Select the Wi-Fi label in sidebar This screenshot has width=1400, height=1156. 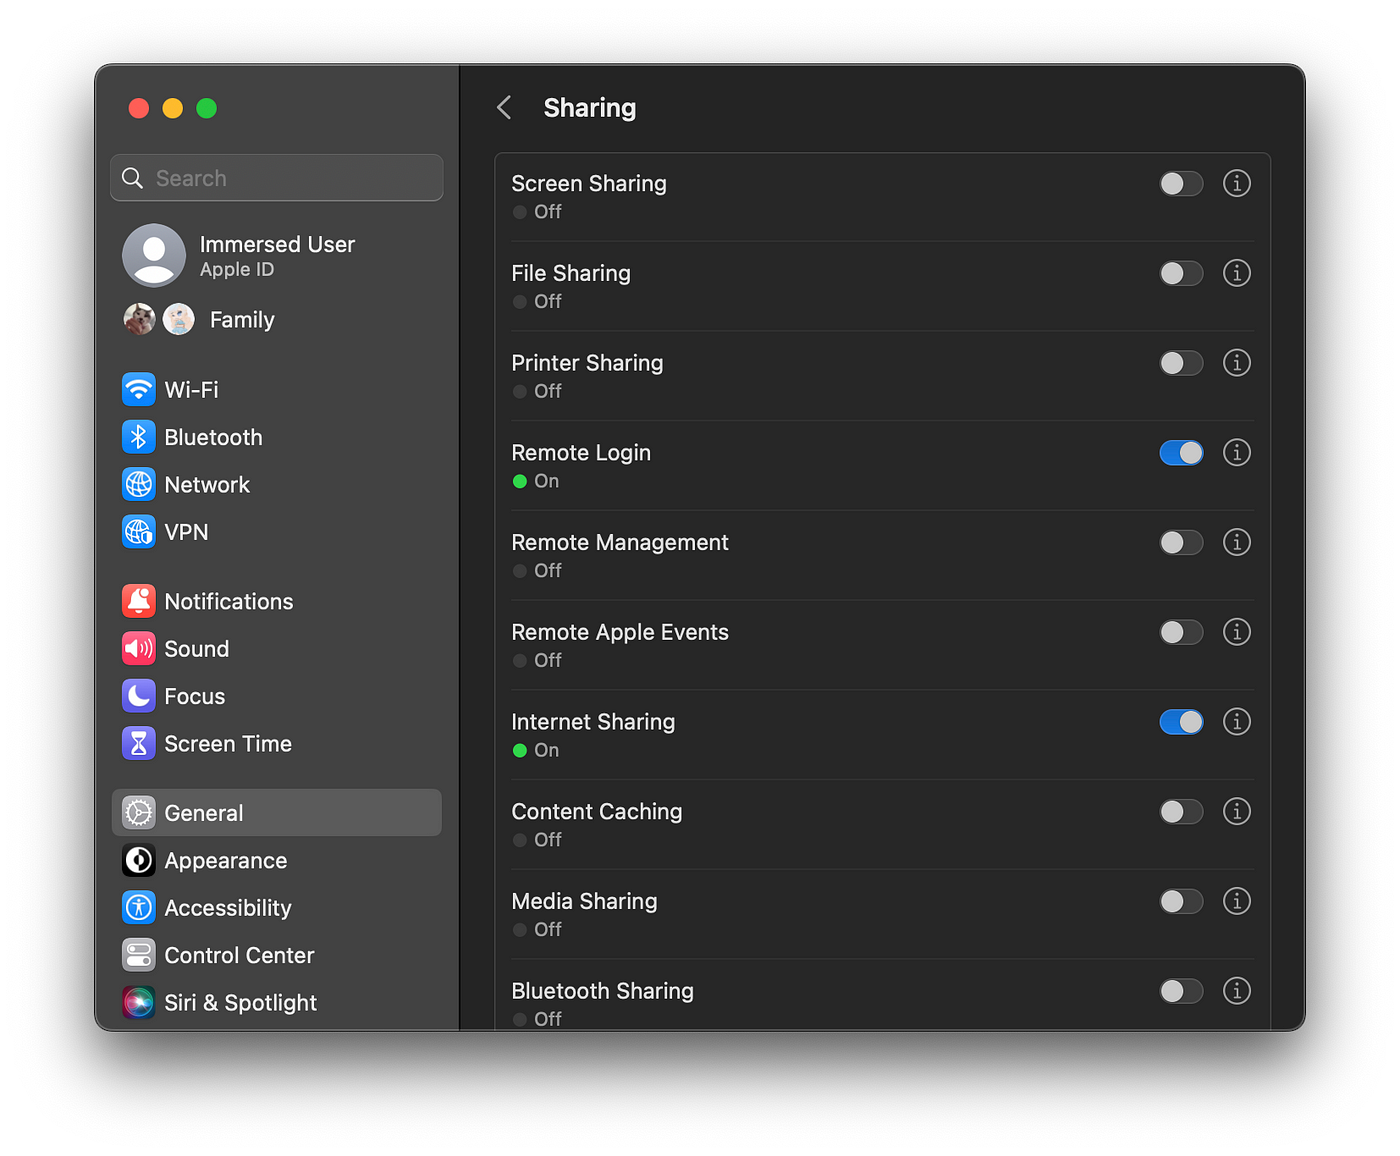click(191, 390)
